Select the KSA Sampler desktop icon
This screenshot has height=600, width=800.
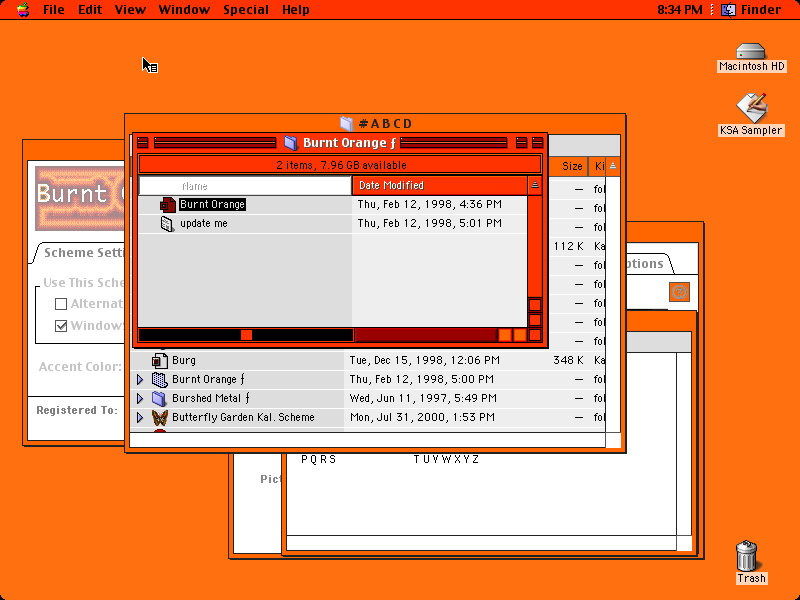click(x=752, y=108)
